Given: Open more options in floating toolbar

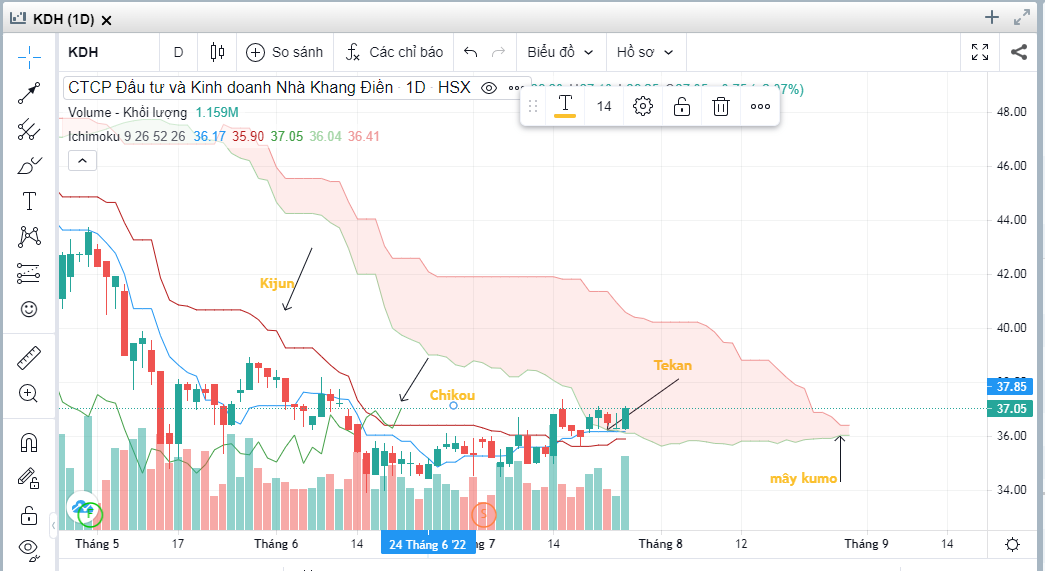Looking at the screenshot, I should point(760,106).
